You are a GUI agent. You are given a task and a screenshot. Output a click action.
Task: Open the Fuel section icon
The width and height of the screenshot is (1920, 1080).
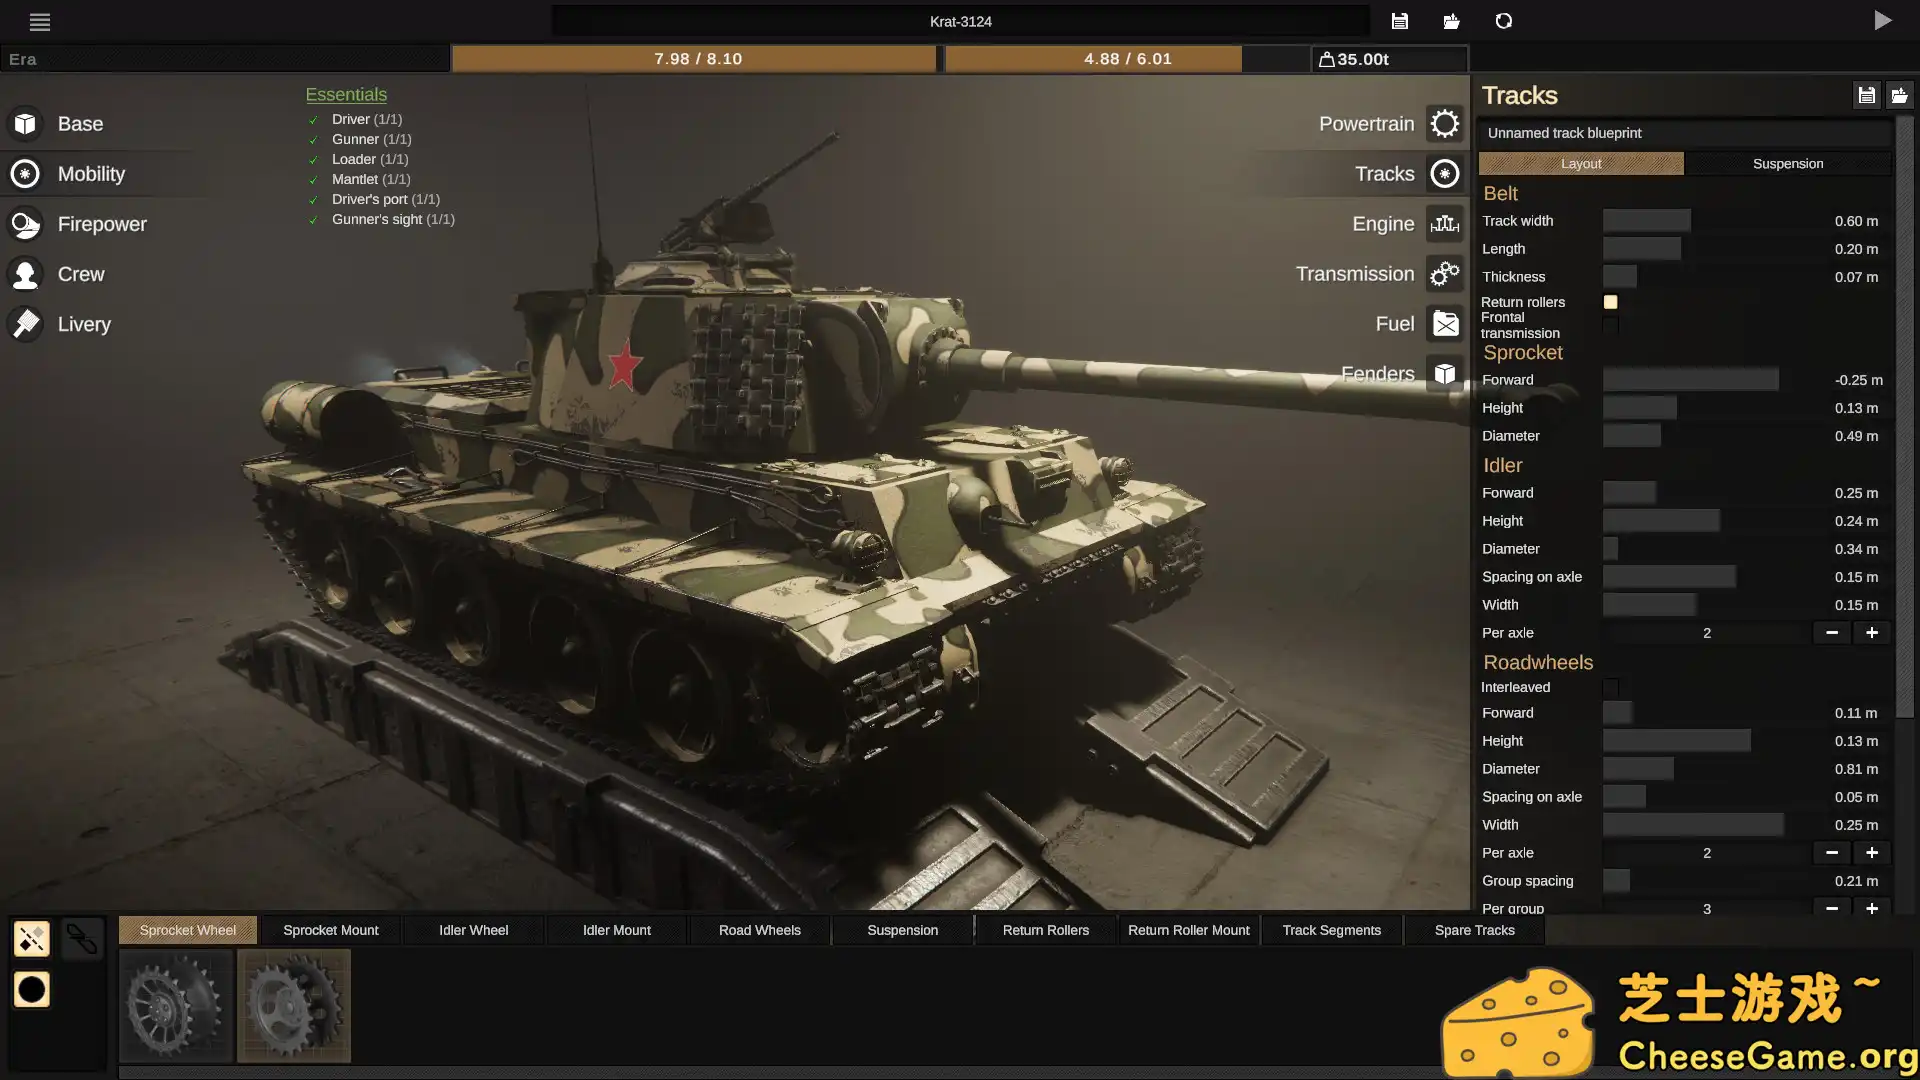click(1444, 324)
